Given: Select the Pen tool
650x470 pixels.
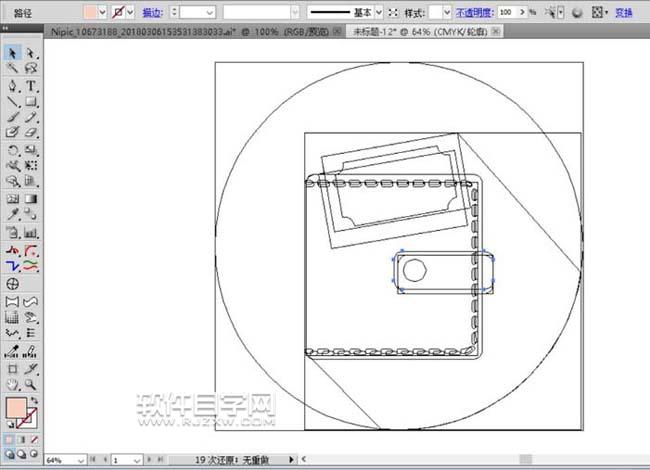Looking at the screenshot, I should [12, 86].
